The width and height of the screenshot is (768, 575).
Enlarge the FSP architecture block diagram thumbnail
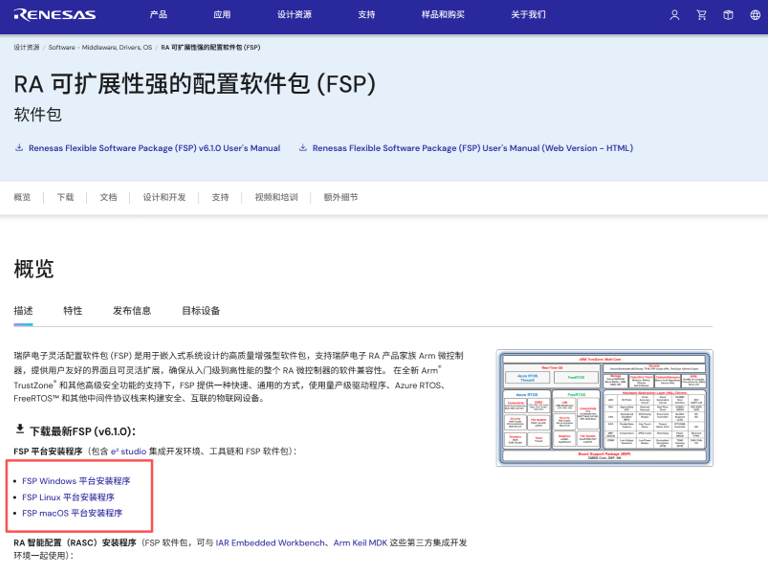604,407
